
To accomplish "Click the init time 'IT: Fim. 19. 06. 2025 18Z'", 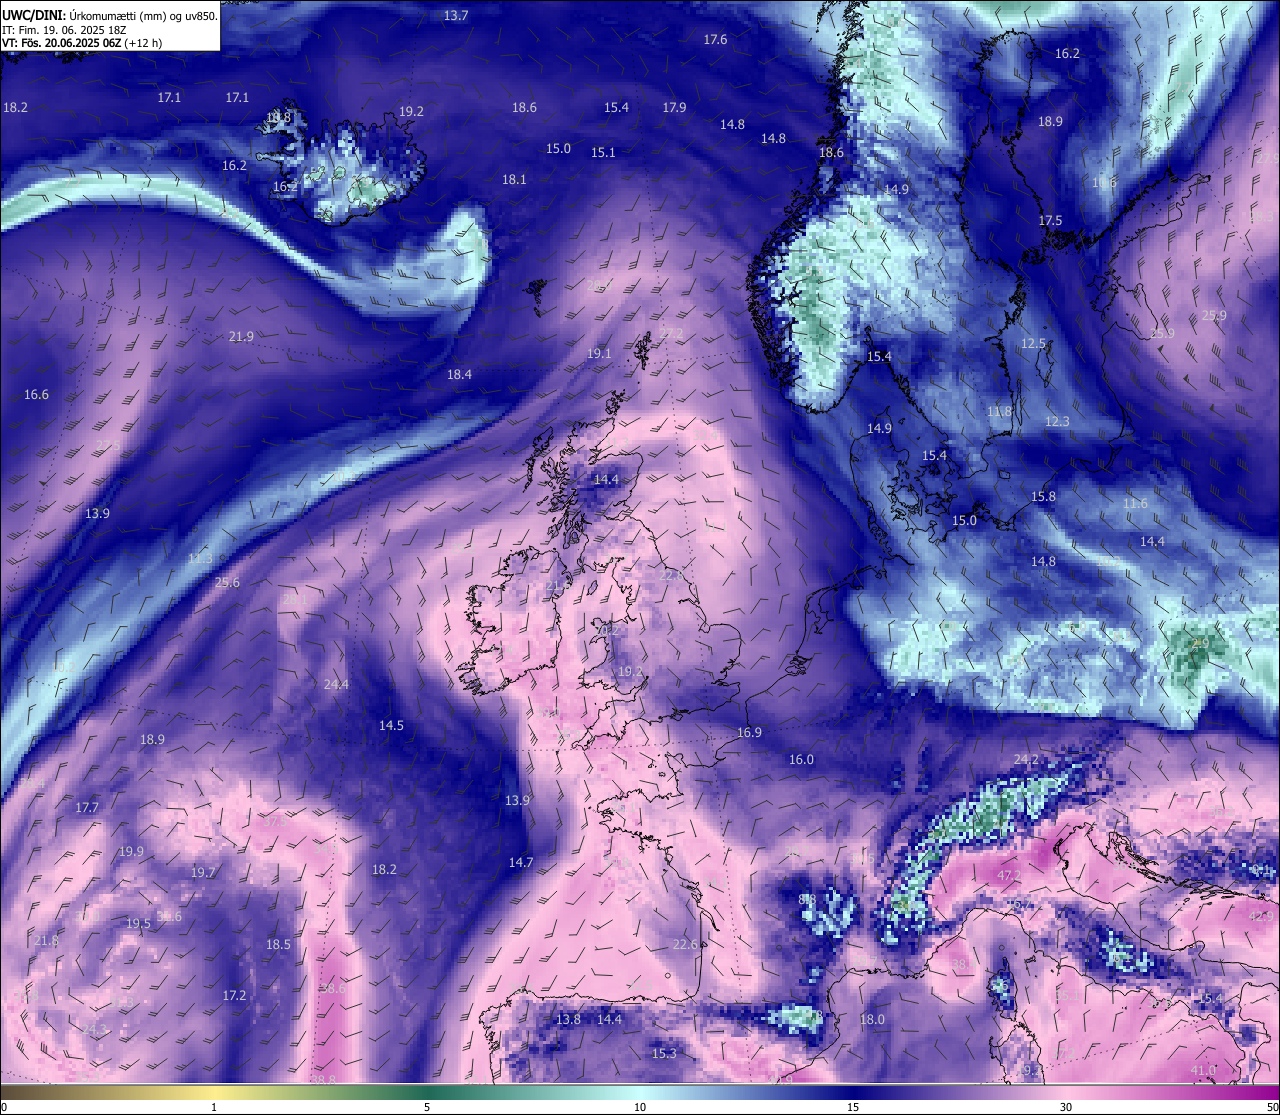I will point(64,30).
